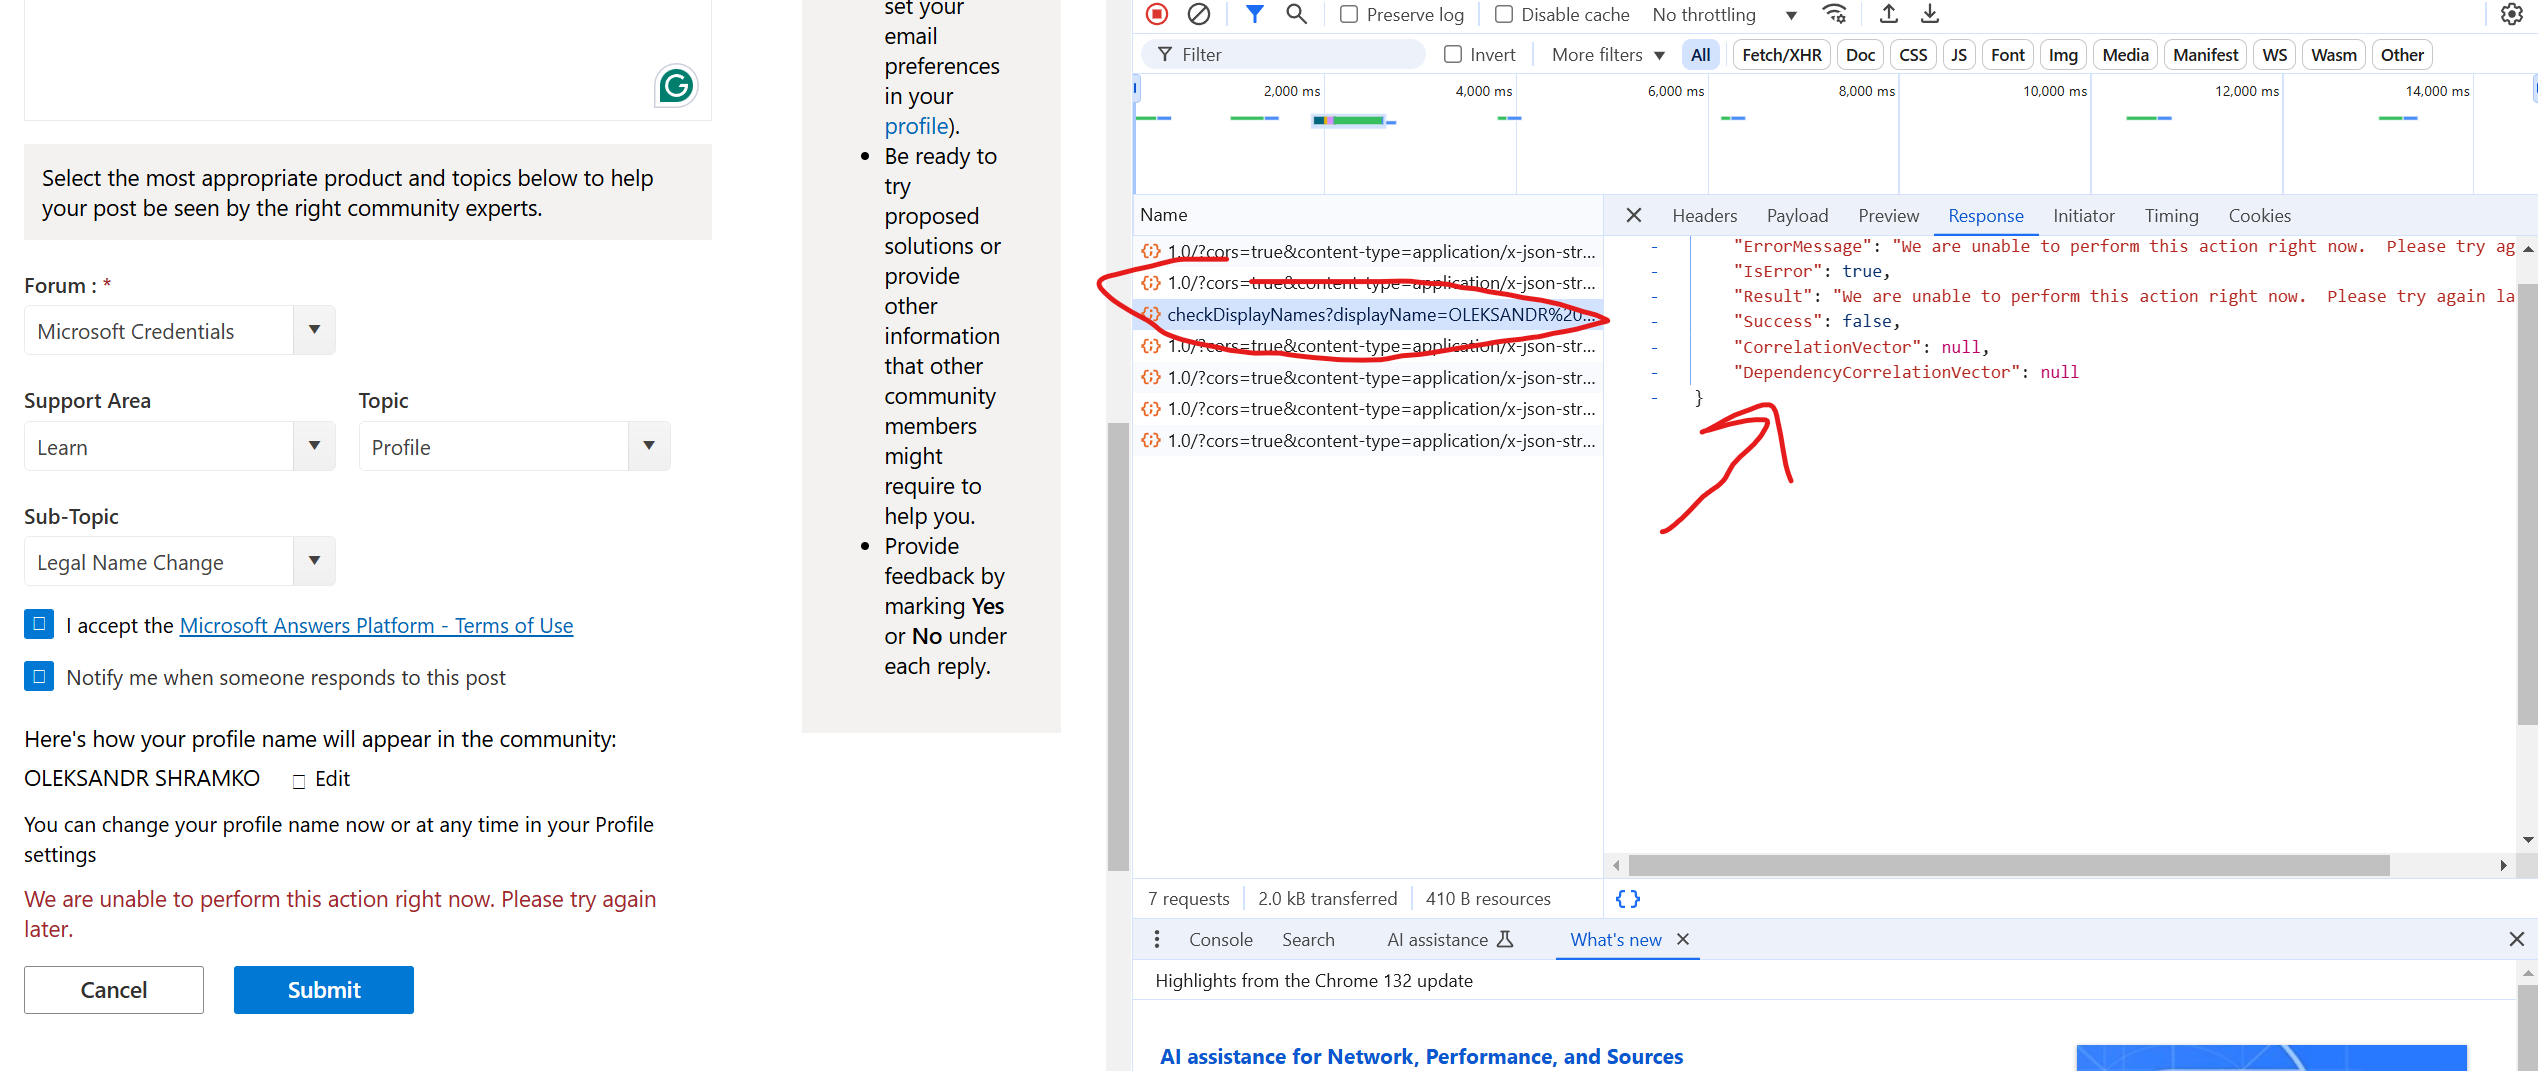This screenshot has height=1071, width=2538.
Task: Open network conditions wifi icon
Action: 1834,14
